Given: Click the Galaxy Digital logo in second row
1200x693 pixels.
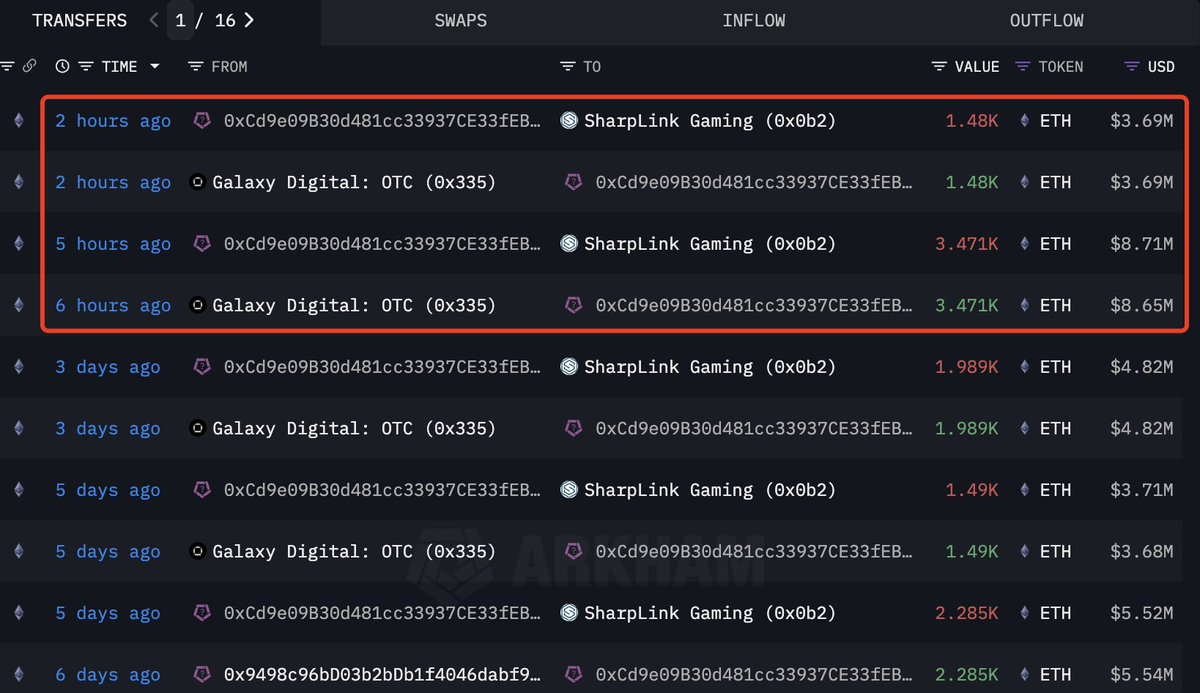Looking at the screenshot, I should (x=198, y=182).
